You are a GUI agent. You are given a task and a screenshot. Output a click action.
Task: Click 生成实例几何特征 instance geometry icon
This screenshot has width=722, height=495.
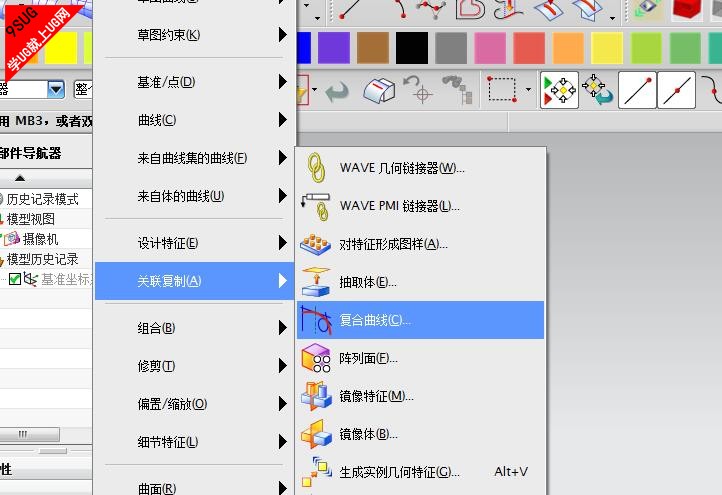tap(316, 472)
